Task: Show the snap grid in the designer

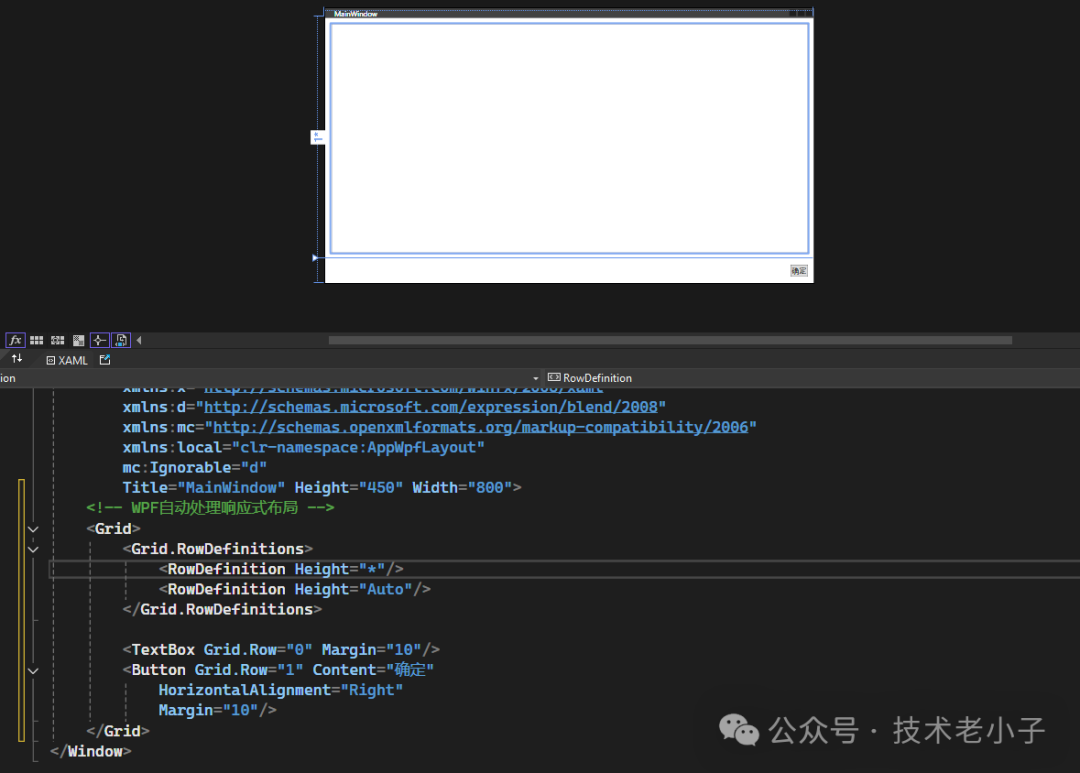Action: (37, 340)
